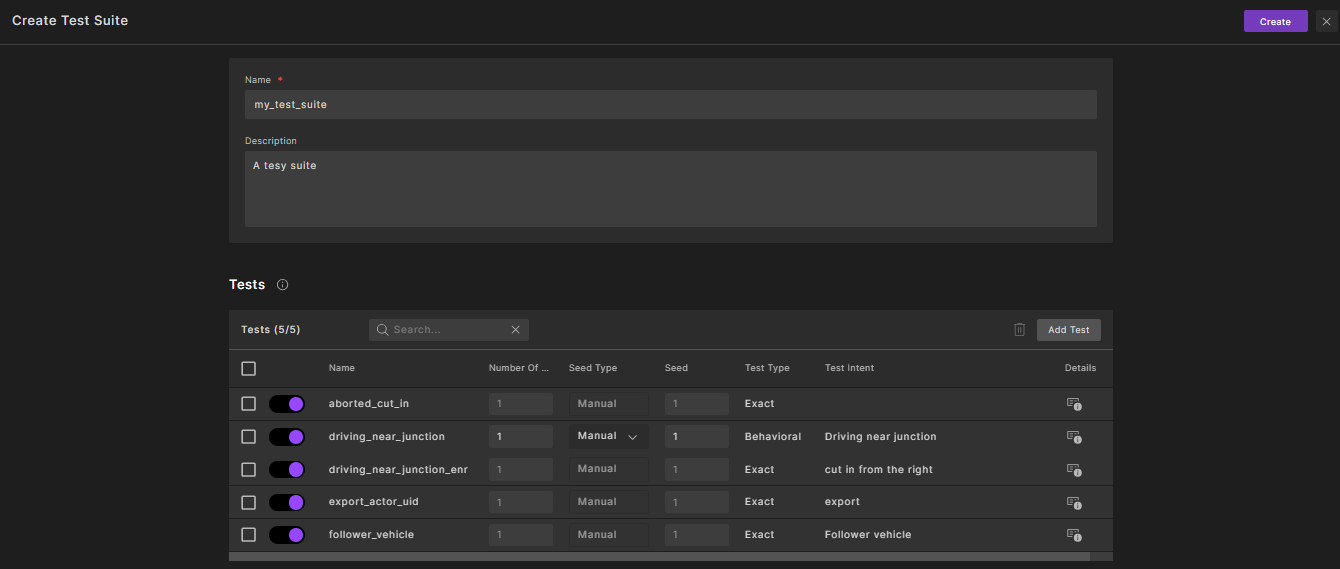This screenshot has height=569, width=1340.
Task: Check the select-all tests checkbox
Action: point(249,368)
